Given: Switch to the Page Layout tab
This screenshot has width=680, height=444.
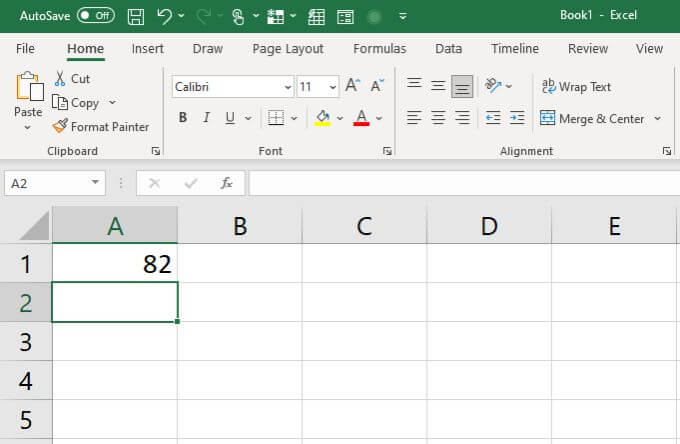Looking at the screenshot, I should tap(288, 49).
